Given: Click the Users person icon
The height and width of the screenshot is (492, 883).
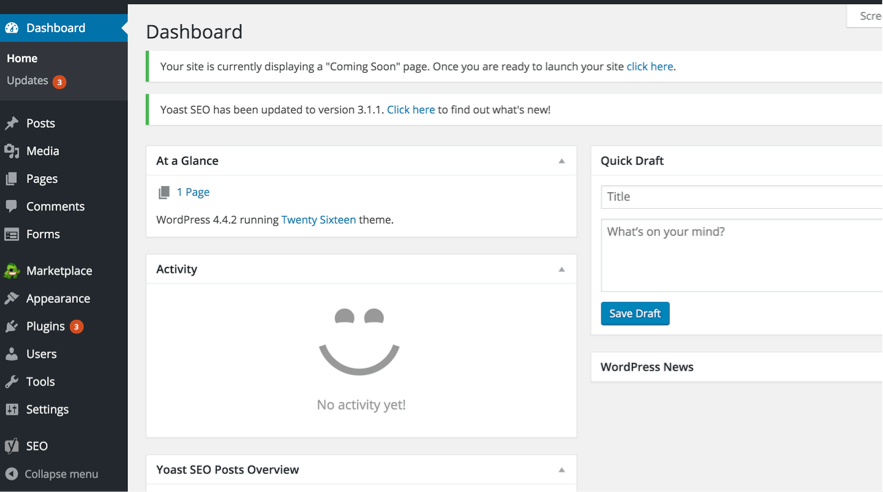Looking at the screenshot, I should pos(12,354).
